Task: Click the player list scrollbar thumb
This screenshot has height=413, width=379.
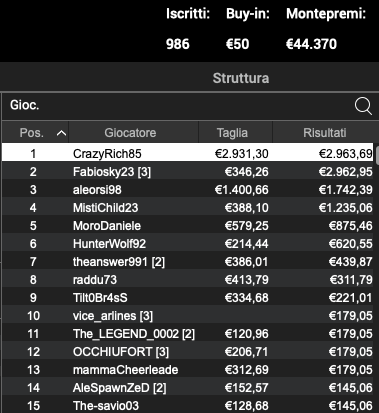Action: tap(377, 154)
